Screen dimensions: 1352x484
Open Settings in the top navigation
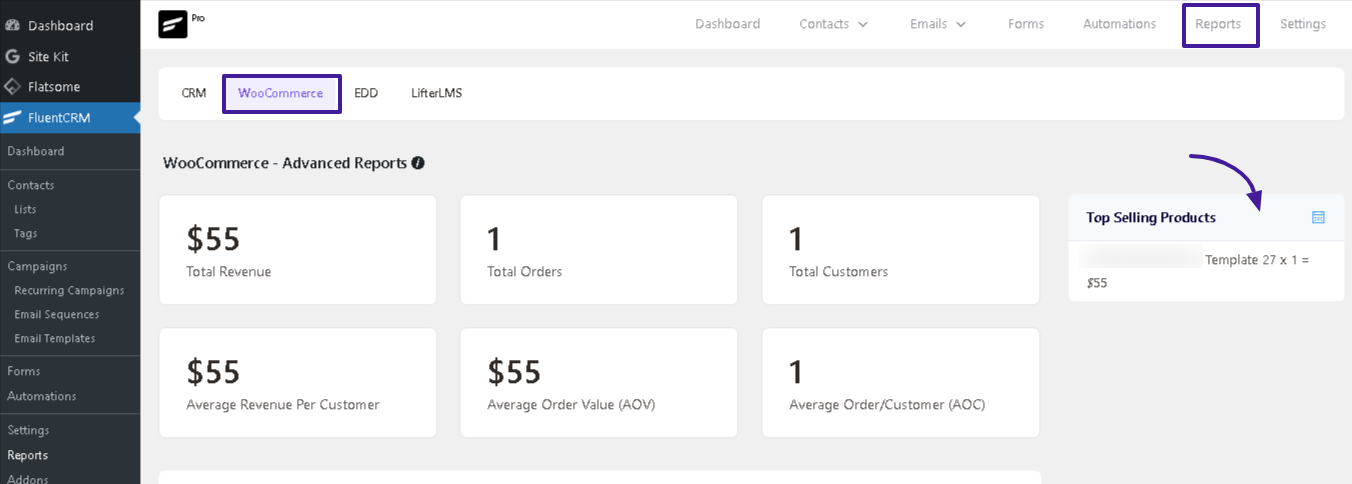click(1303, 24)
